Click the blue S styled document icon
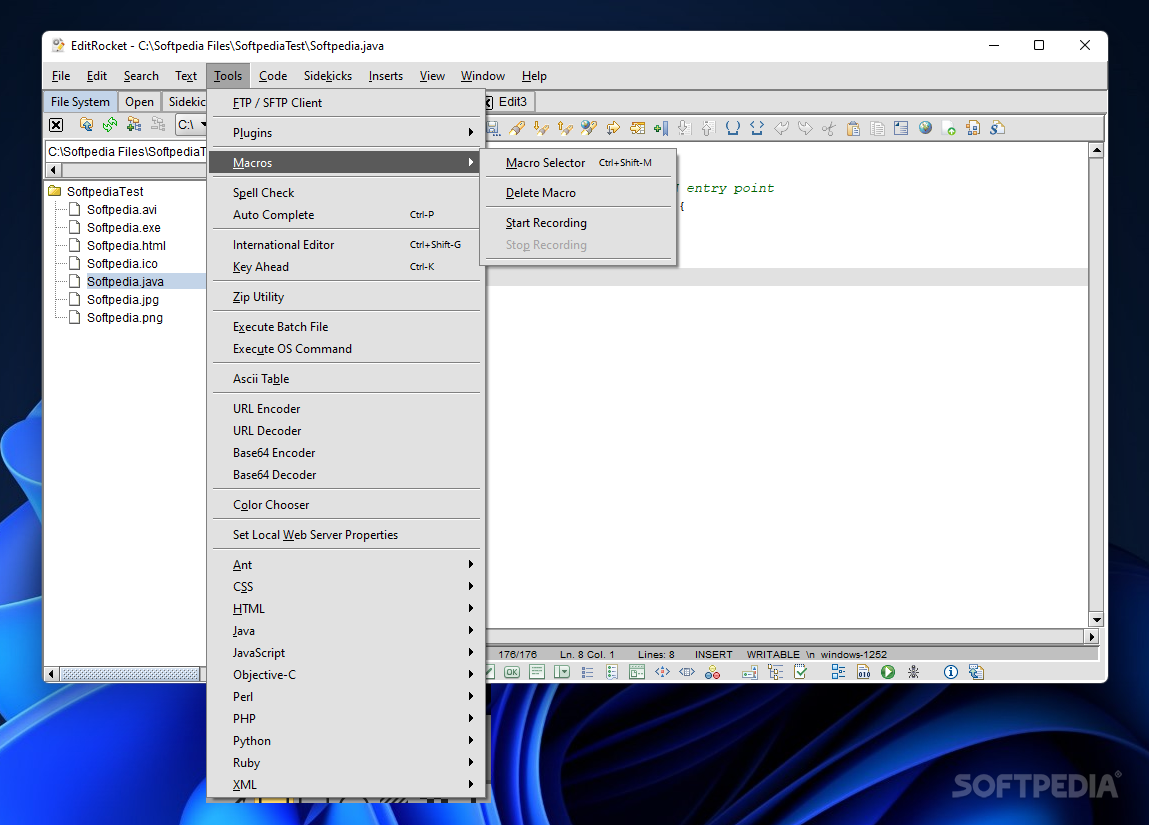1149x825 pixels. [x=997, y=128]
